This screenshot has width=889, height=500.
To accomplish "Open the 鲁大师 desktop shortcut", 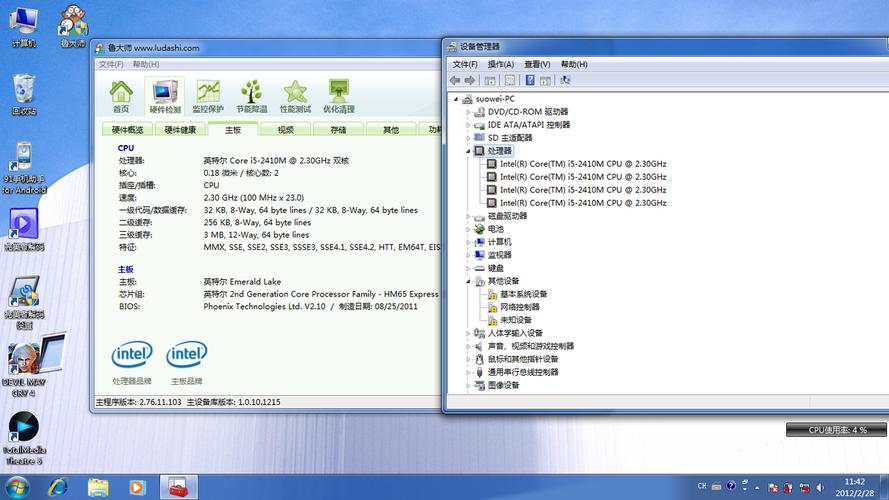I will pos(73,27).
